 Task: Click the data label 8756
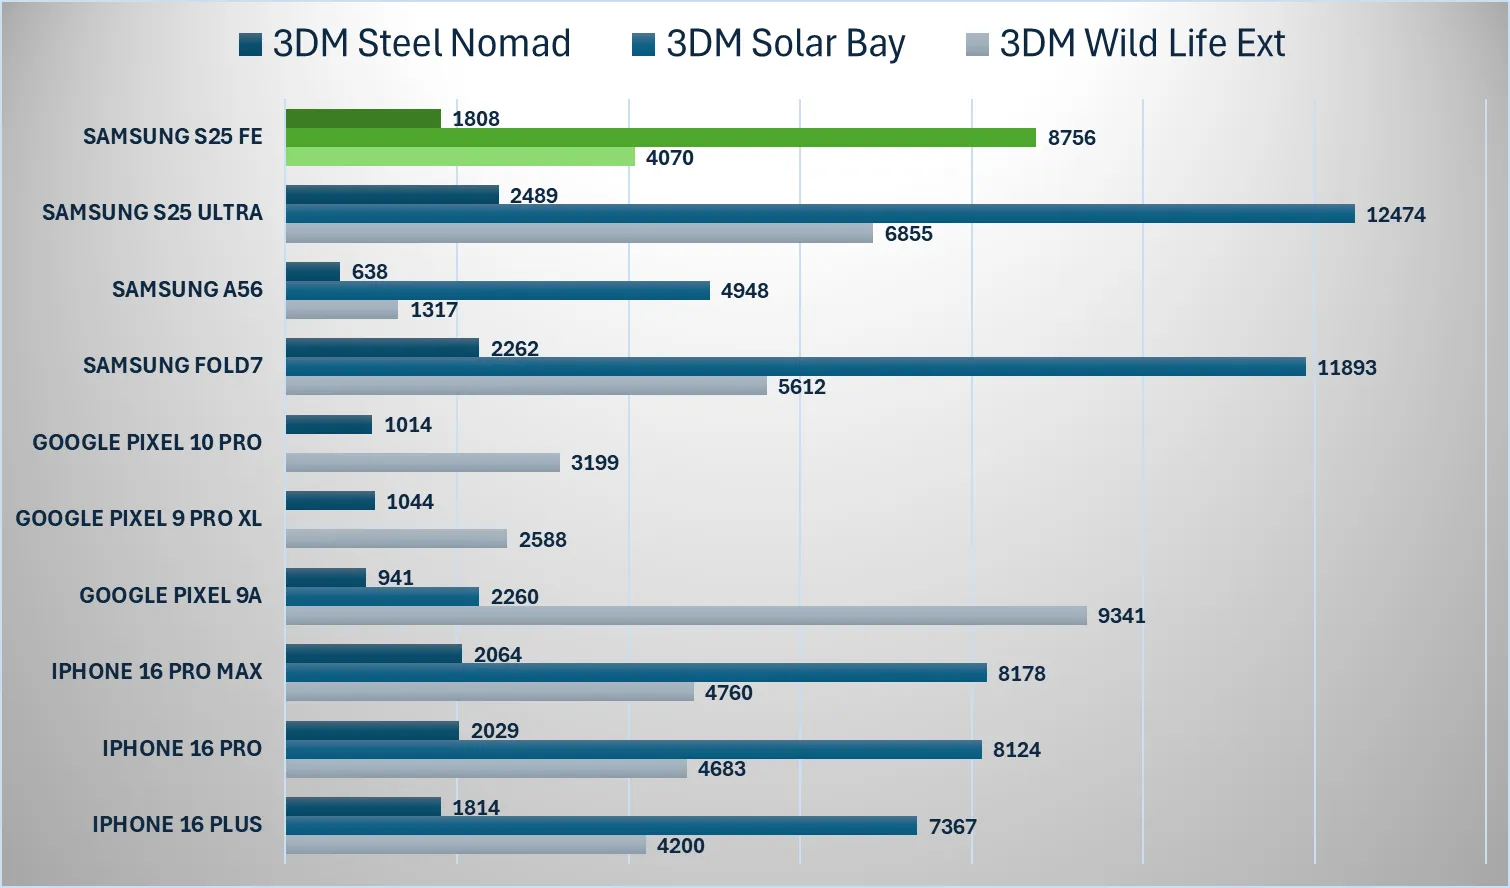[x=1072, y=138]
